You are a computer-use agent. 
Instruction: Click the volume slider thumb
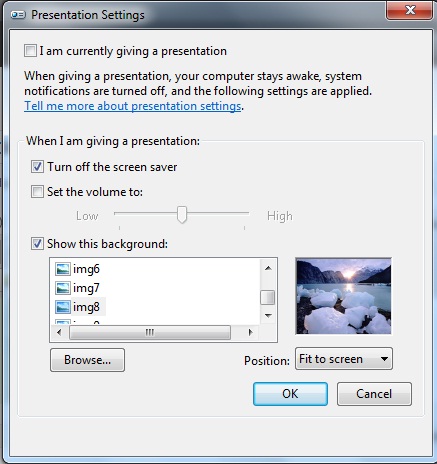tap(182, 214)
